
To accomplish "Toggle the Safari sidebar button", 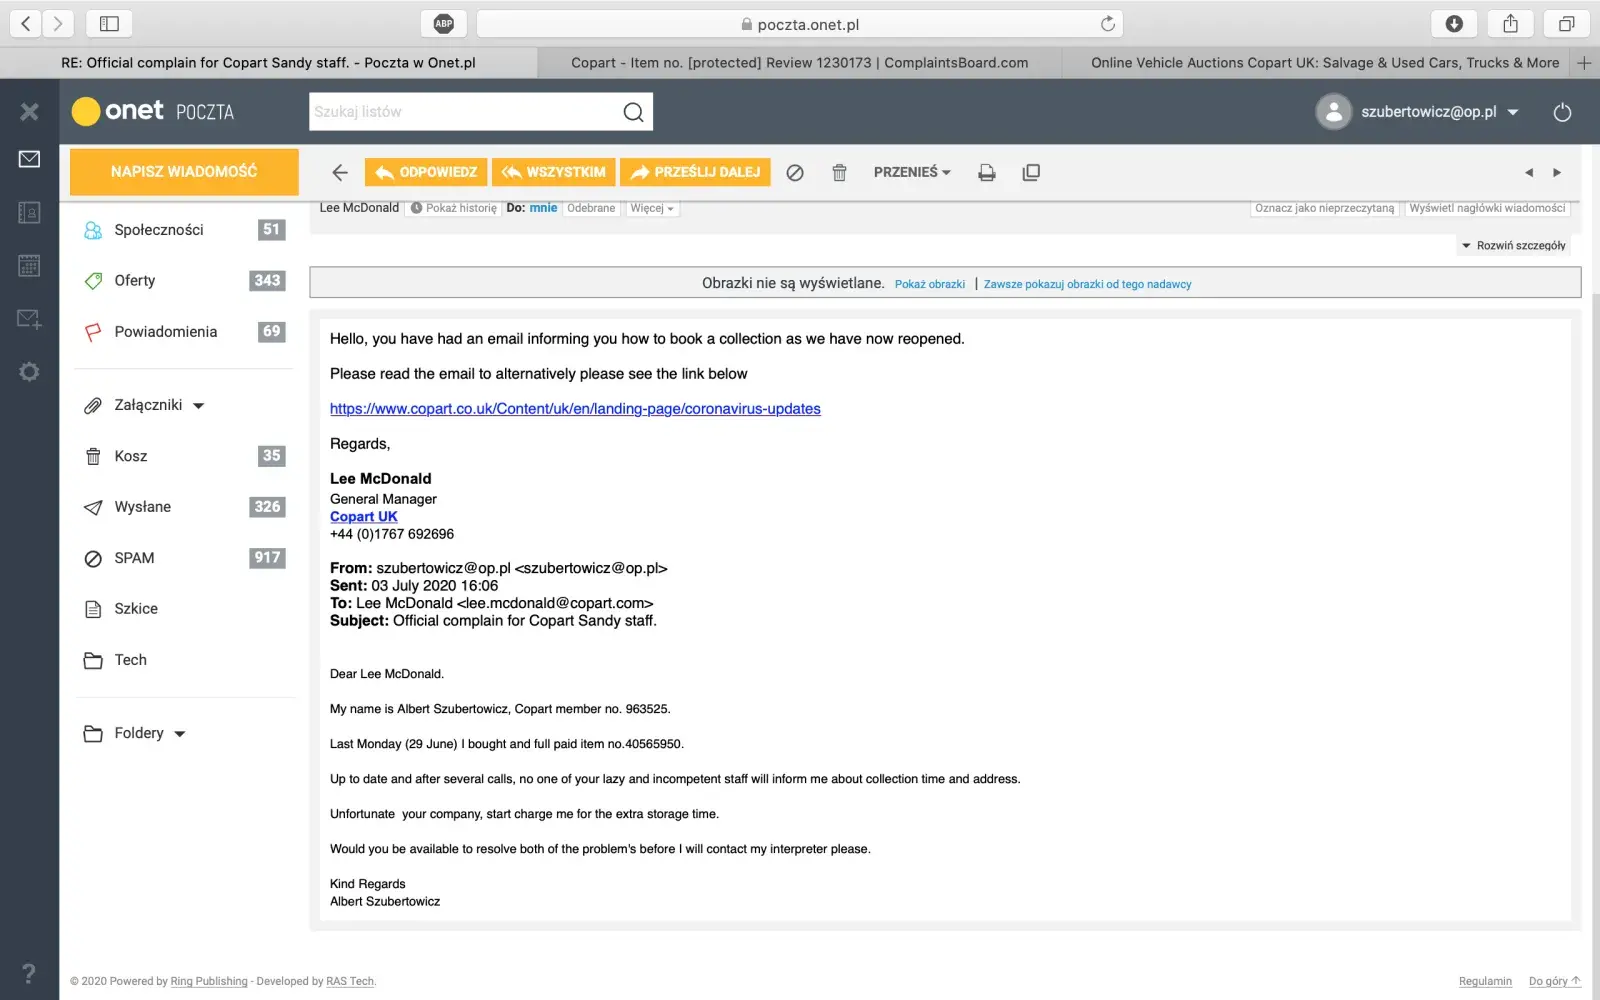I will (x=109, y=24).
